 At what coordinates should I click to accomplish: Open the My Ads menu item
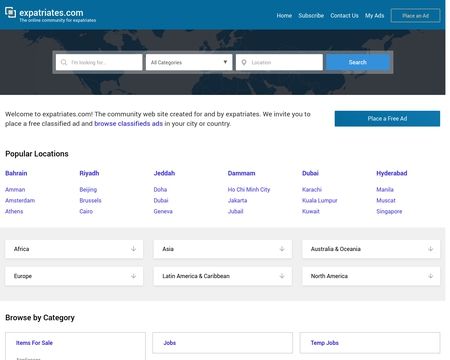[x=374, y=16]
